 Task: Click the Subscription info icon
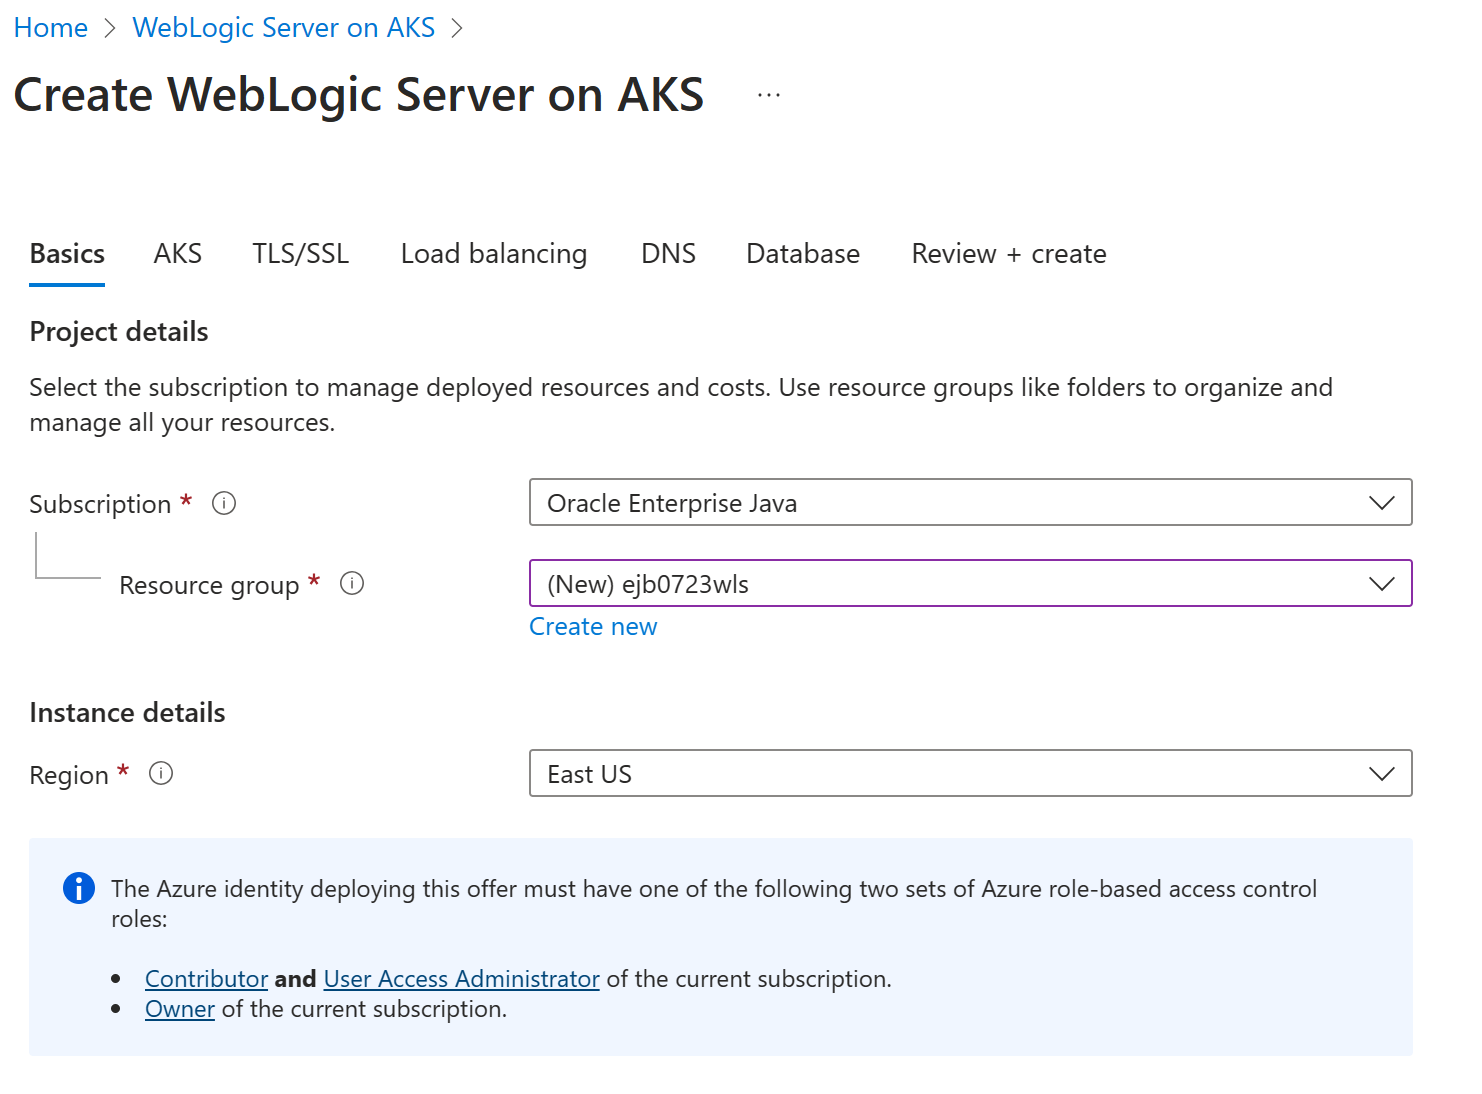(224, 503)
